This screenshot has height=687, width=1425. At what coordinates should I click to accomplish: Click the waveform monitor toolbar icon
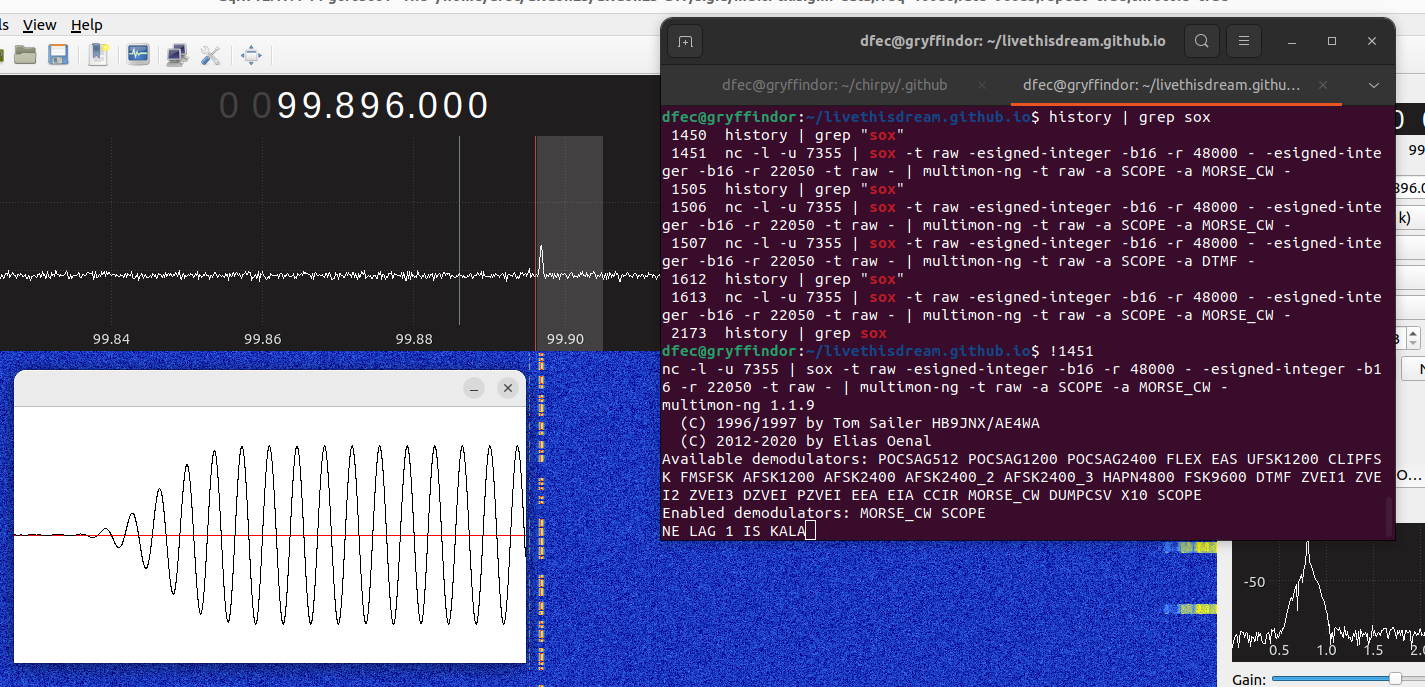click(x=138, y=55)
